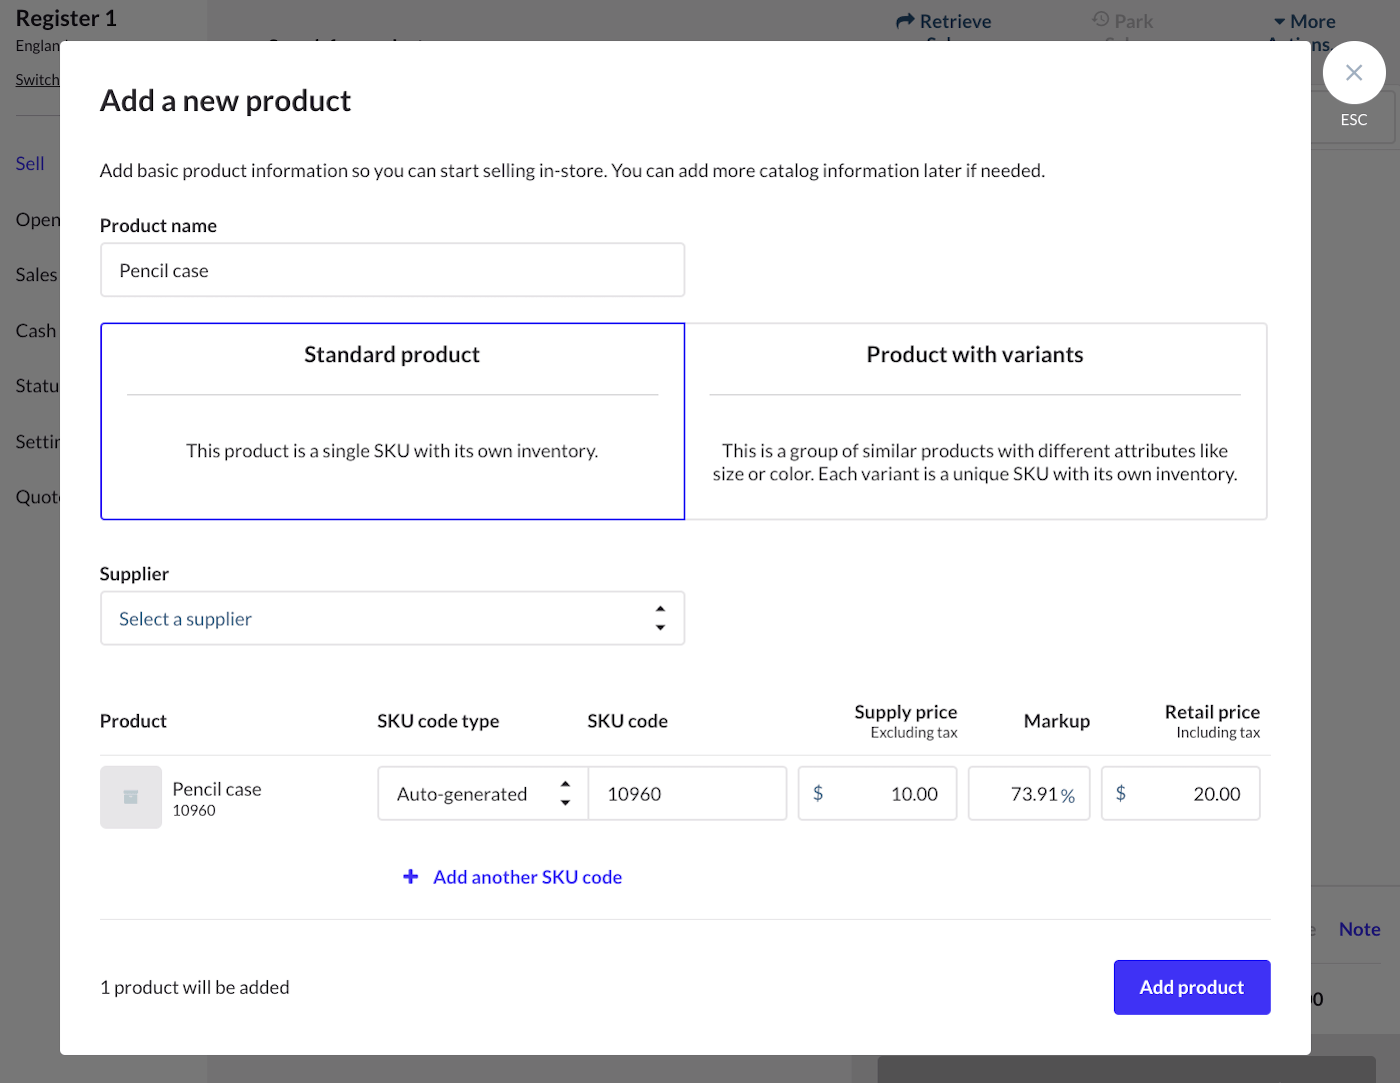Viewport: 1400px width, 1083px height.
Task: Select Sell in the left sidebar
Action: coord(29,163)
